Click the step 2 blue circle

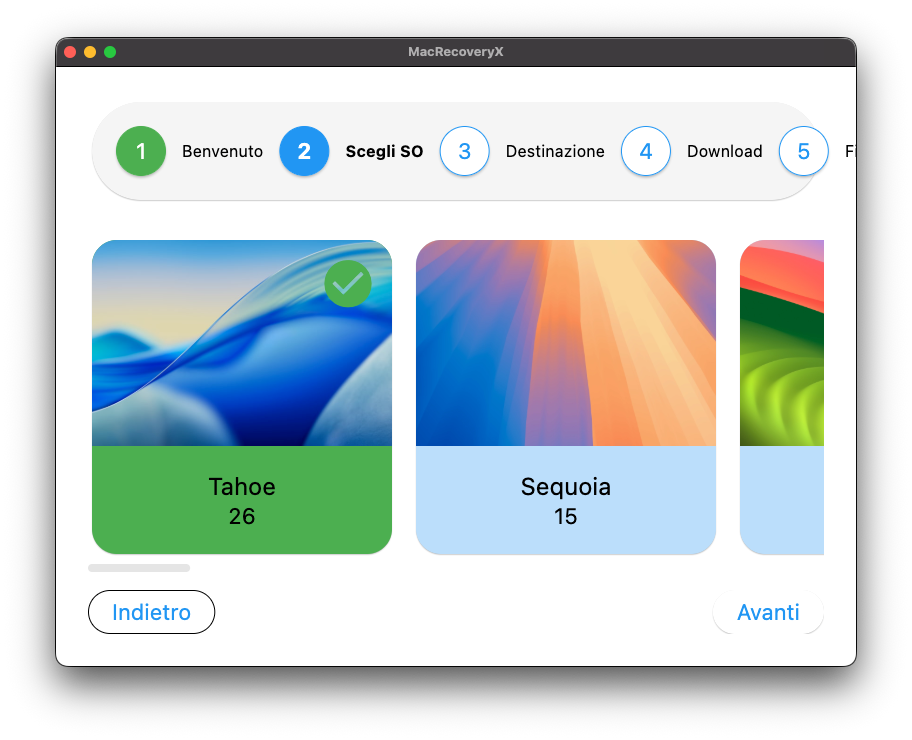pyautogui.click(x=304, y=151)
